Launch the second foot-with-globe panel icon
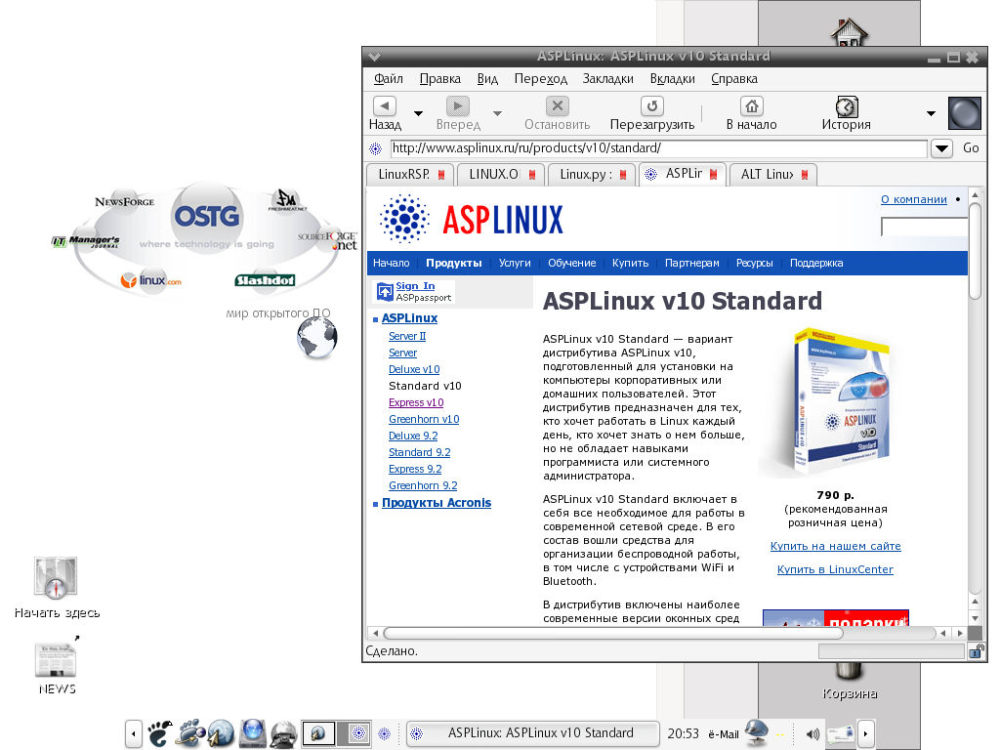The height and width of the screenshot is (750, 1000). coord(190,733)
